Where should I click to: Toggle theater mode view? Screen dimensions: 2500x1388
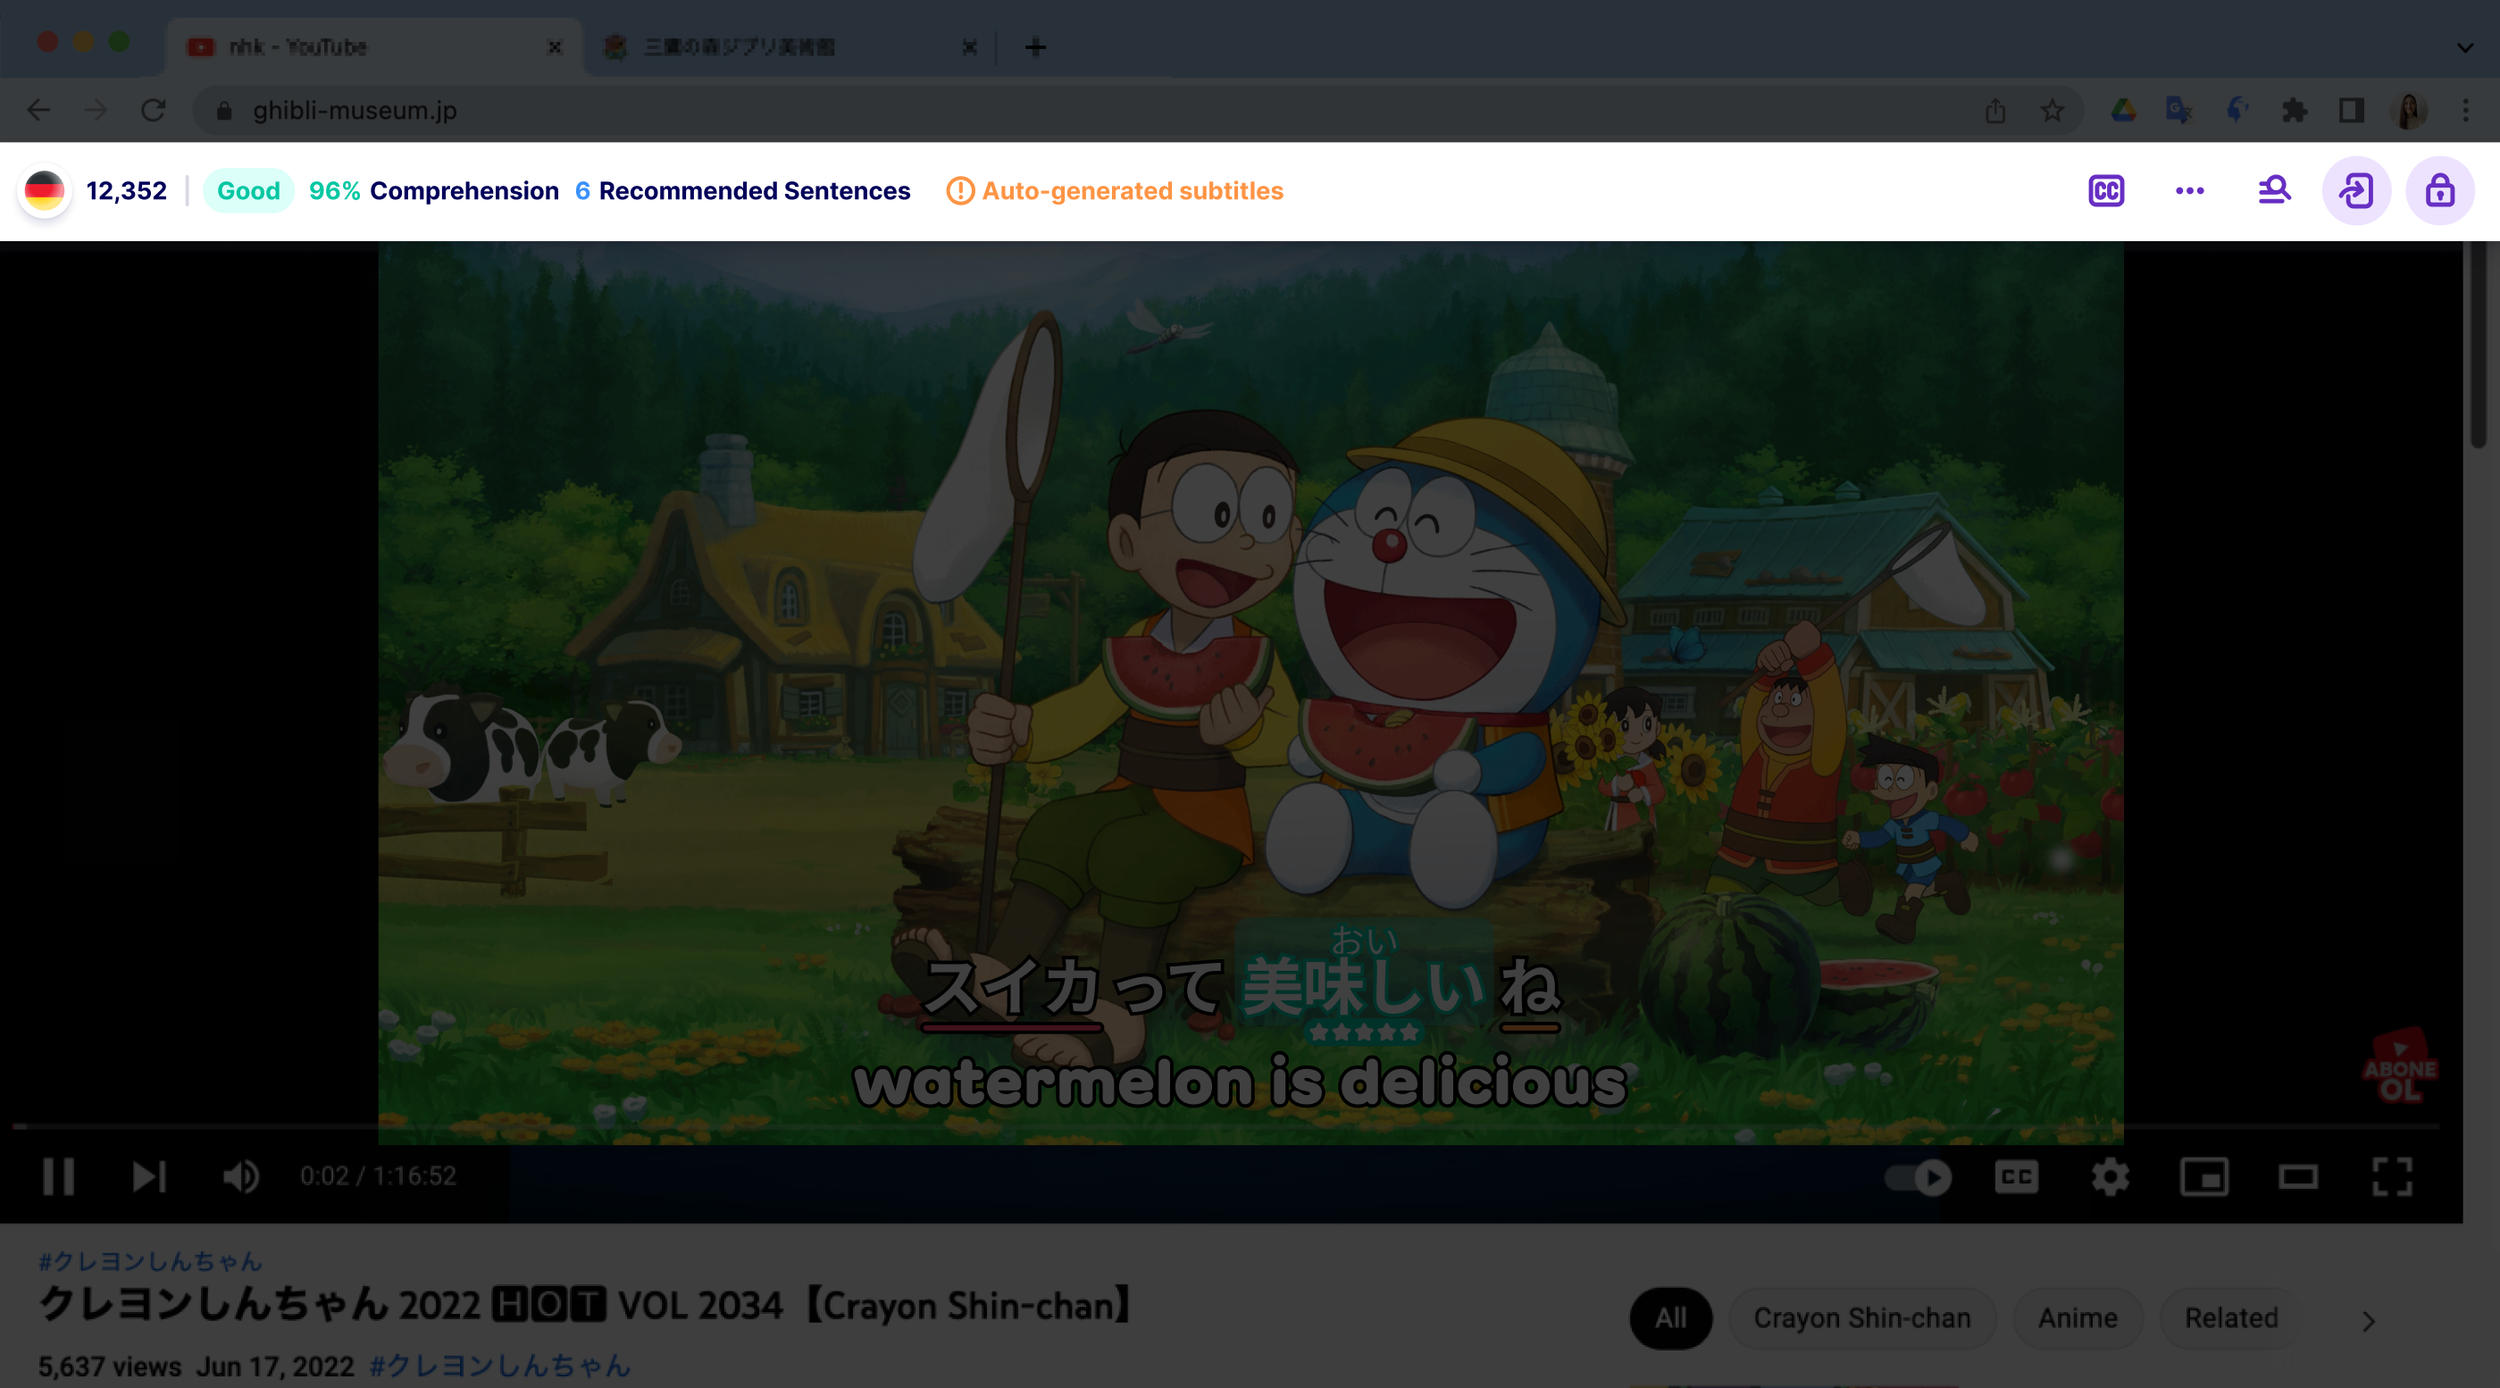tap(2297, 1177)
